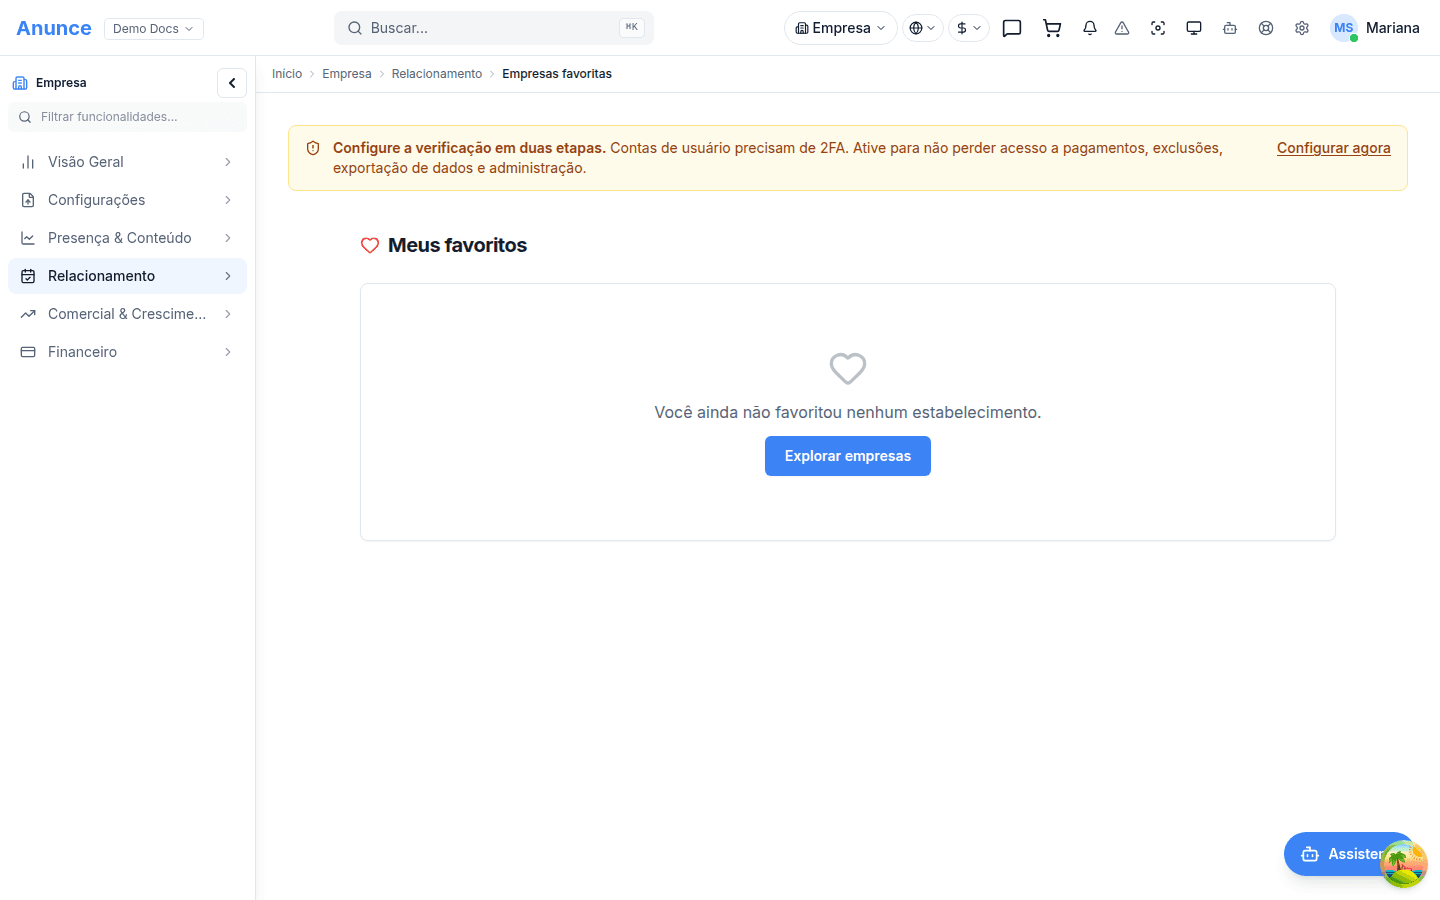Click the Filtrar funcionalidades input
The image size is (1440, 900).
pyautogui.click(x=127, y=117)
